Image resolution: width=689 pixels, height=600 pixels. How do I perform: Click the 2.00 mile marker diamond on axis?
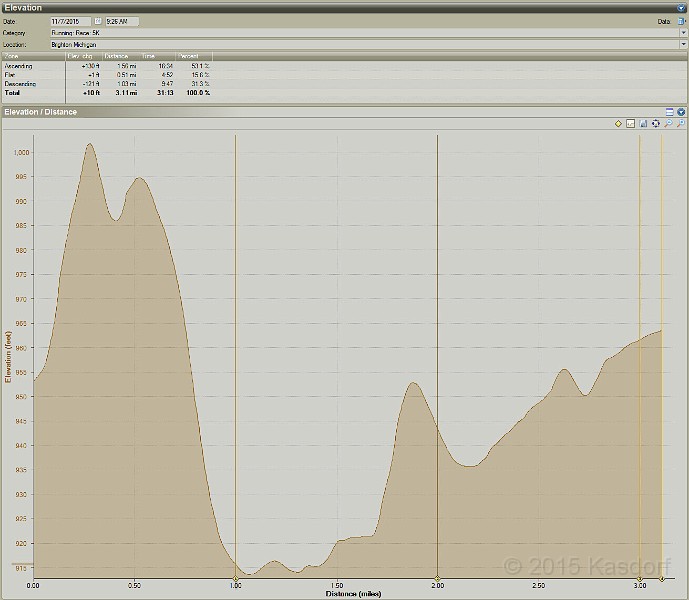pyautogui.click(x=438, y=580)
